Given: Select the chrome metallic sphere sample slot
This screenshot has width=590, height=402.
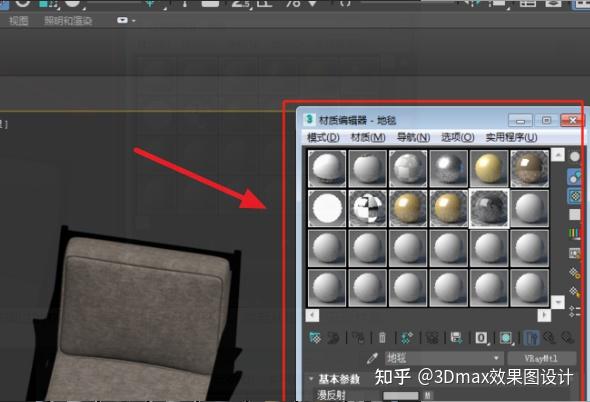Looking at the screenshot, I should [448, 168].
